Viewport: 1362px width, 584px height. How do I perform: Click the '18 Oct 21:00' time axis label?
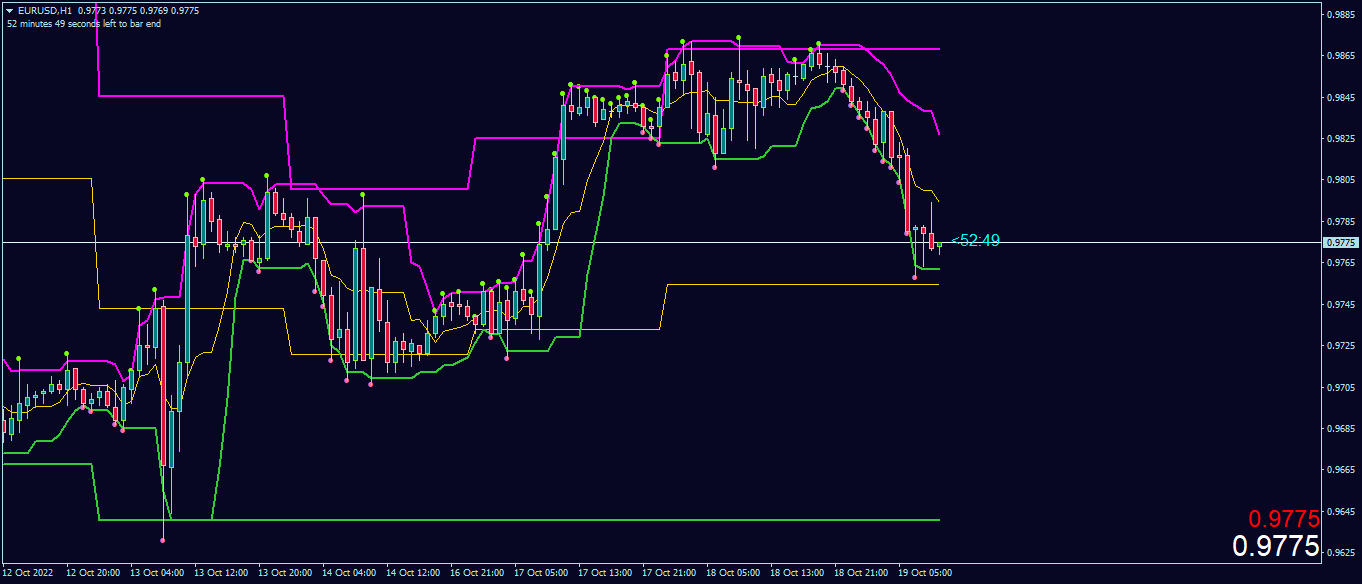click(x=861, y=574)
